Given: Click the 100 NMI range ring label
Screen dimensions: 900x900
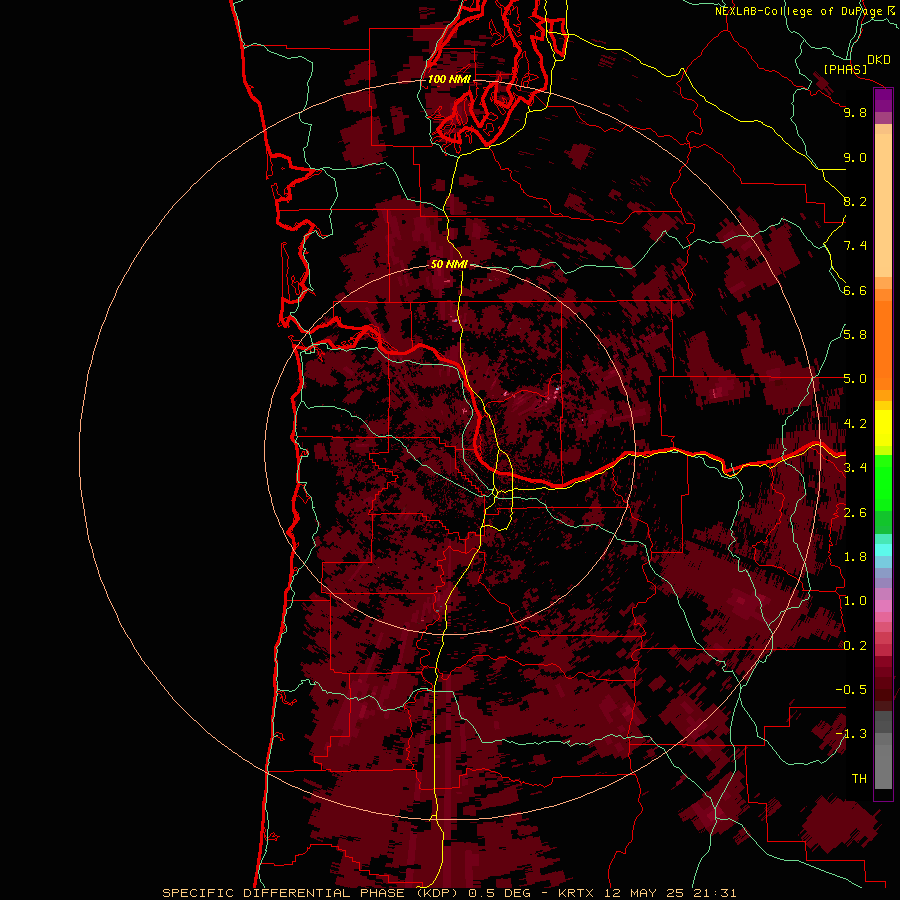Looking at the screenshot, I should pos(449,79).
